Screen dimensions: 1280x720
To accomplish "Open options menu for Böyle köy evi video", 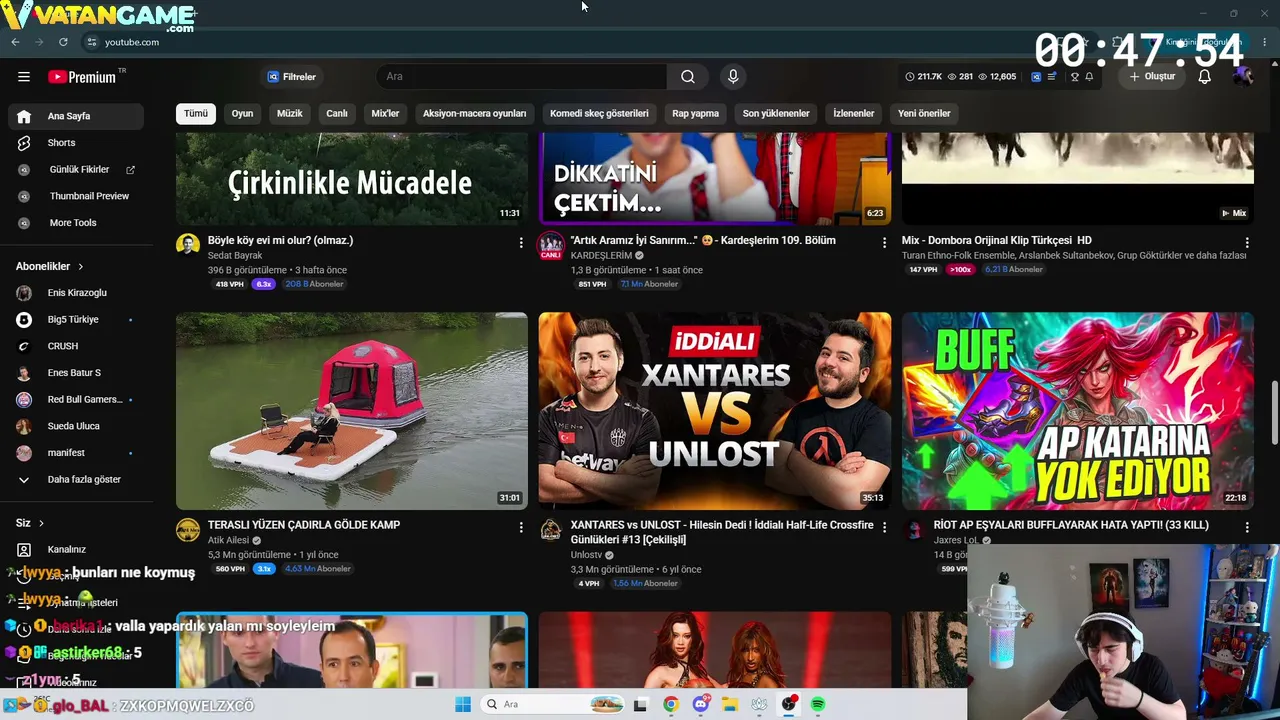I will pos(520,243).
